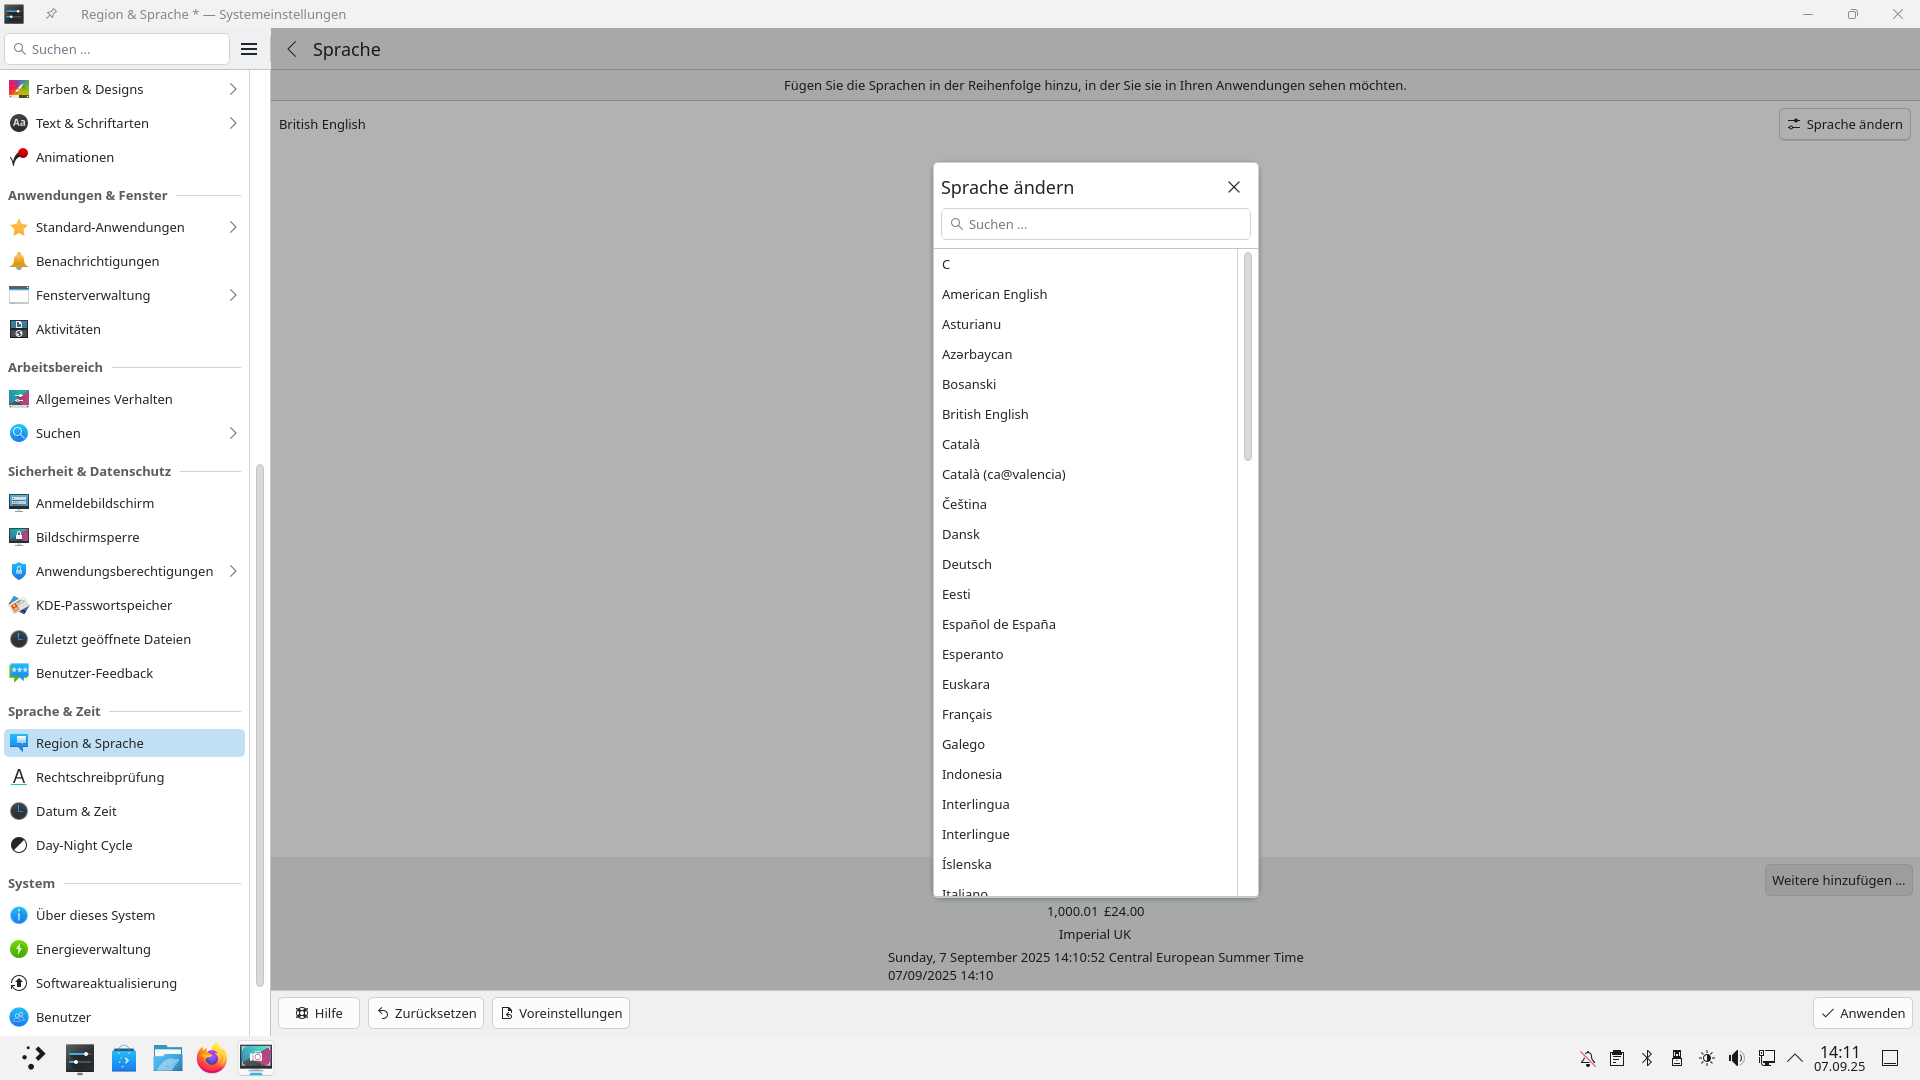Launch Firefox from the taskbar
Viewport: 1920px width, 1080px height.
click(211, 1058)
